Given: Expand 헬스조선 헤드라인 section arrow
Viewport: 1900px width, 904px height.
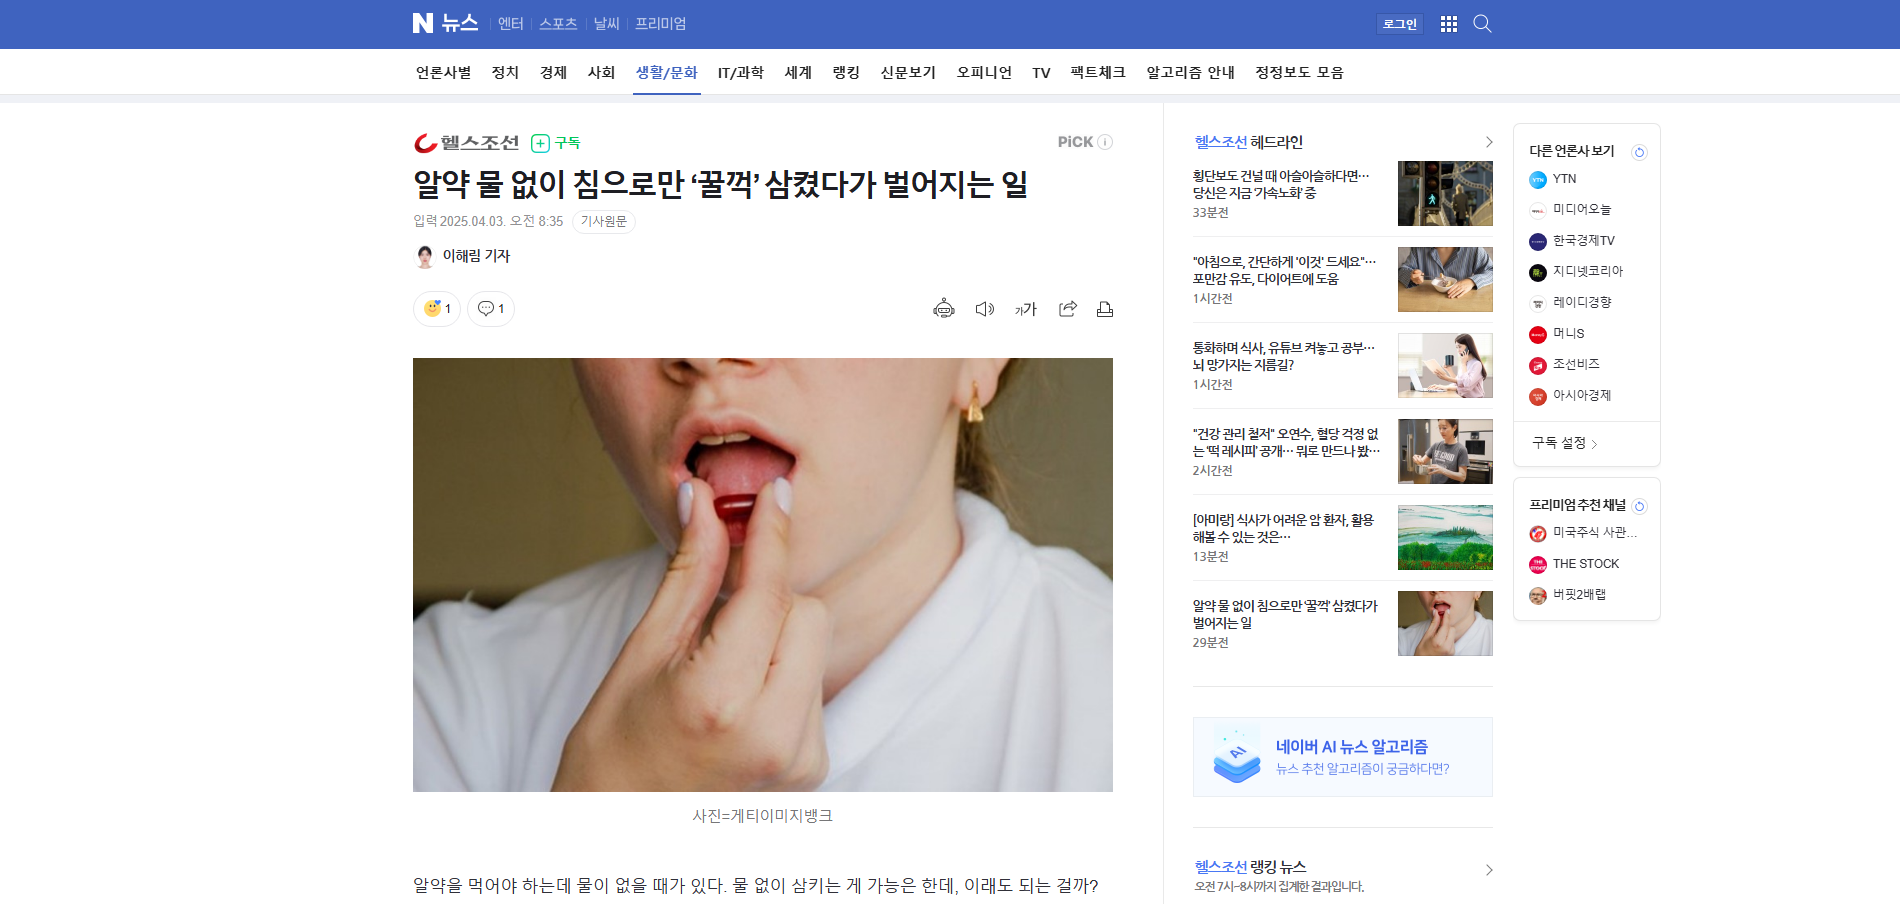Looking at the screenshot, I should [1488, 142].
